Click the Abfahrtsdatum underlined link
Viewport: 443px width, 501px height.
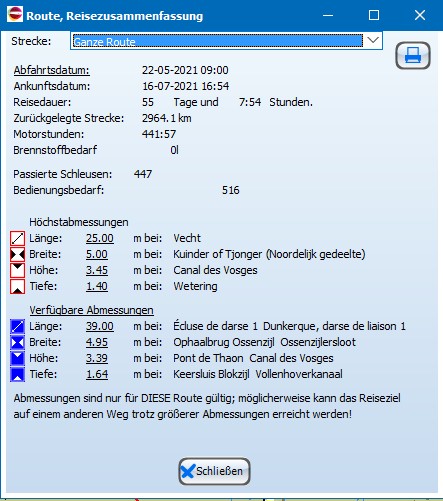pyautogui.click(x=51, y=70)
